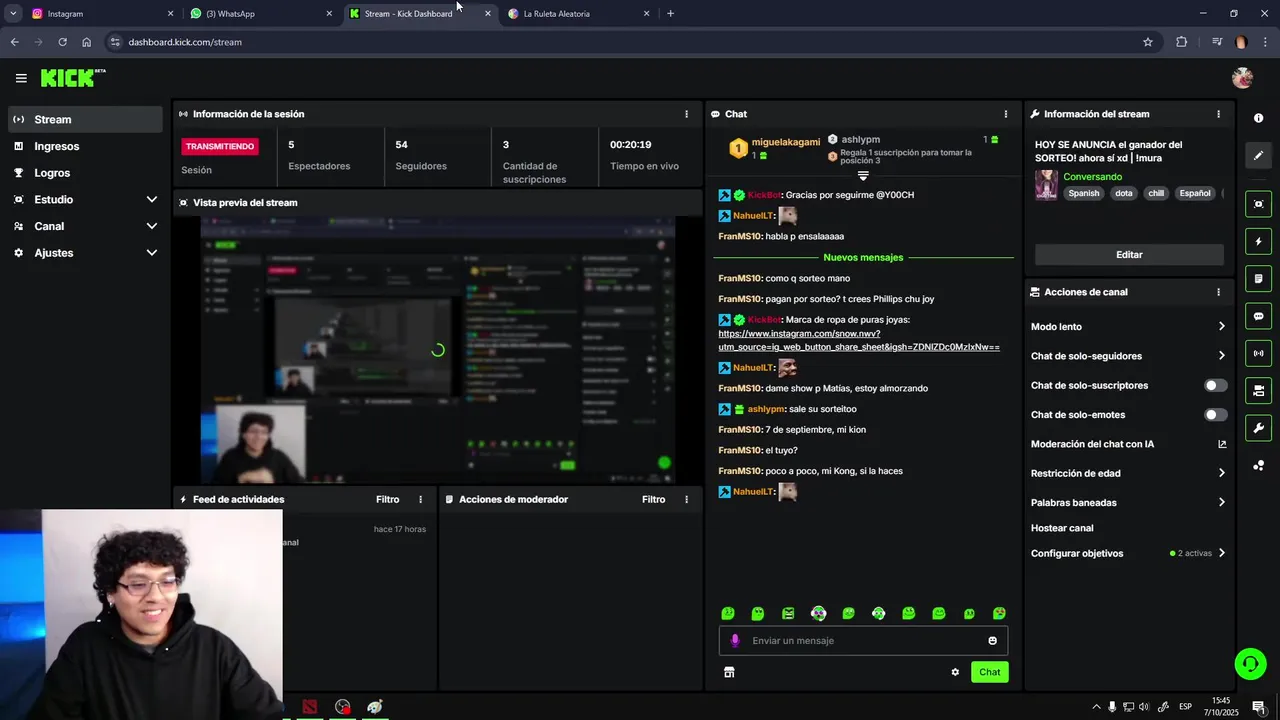Viewport: 1280px width, 720px height.
Task: Click the purple microphone icon in the message box
Action: pos(735,641)
